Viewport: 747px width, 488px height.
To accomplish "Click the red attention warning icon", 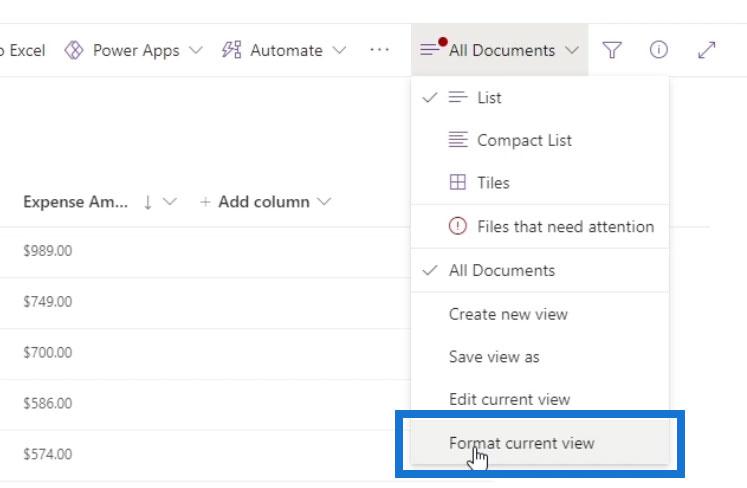I will point(457,226).
